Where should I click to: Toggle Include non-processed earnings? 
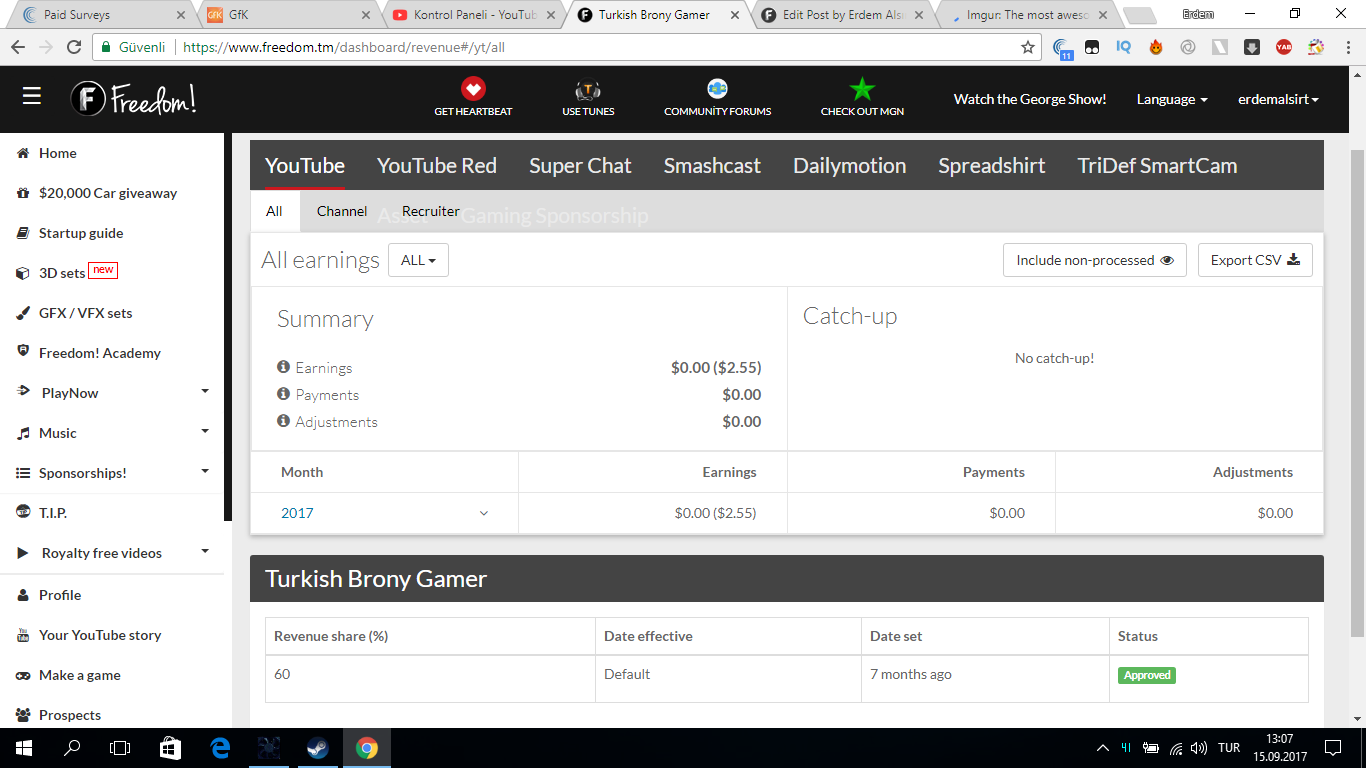click(1094, 260)
